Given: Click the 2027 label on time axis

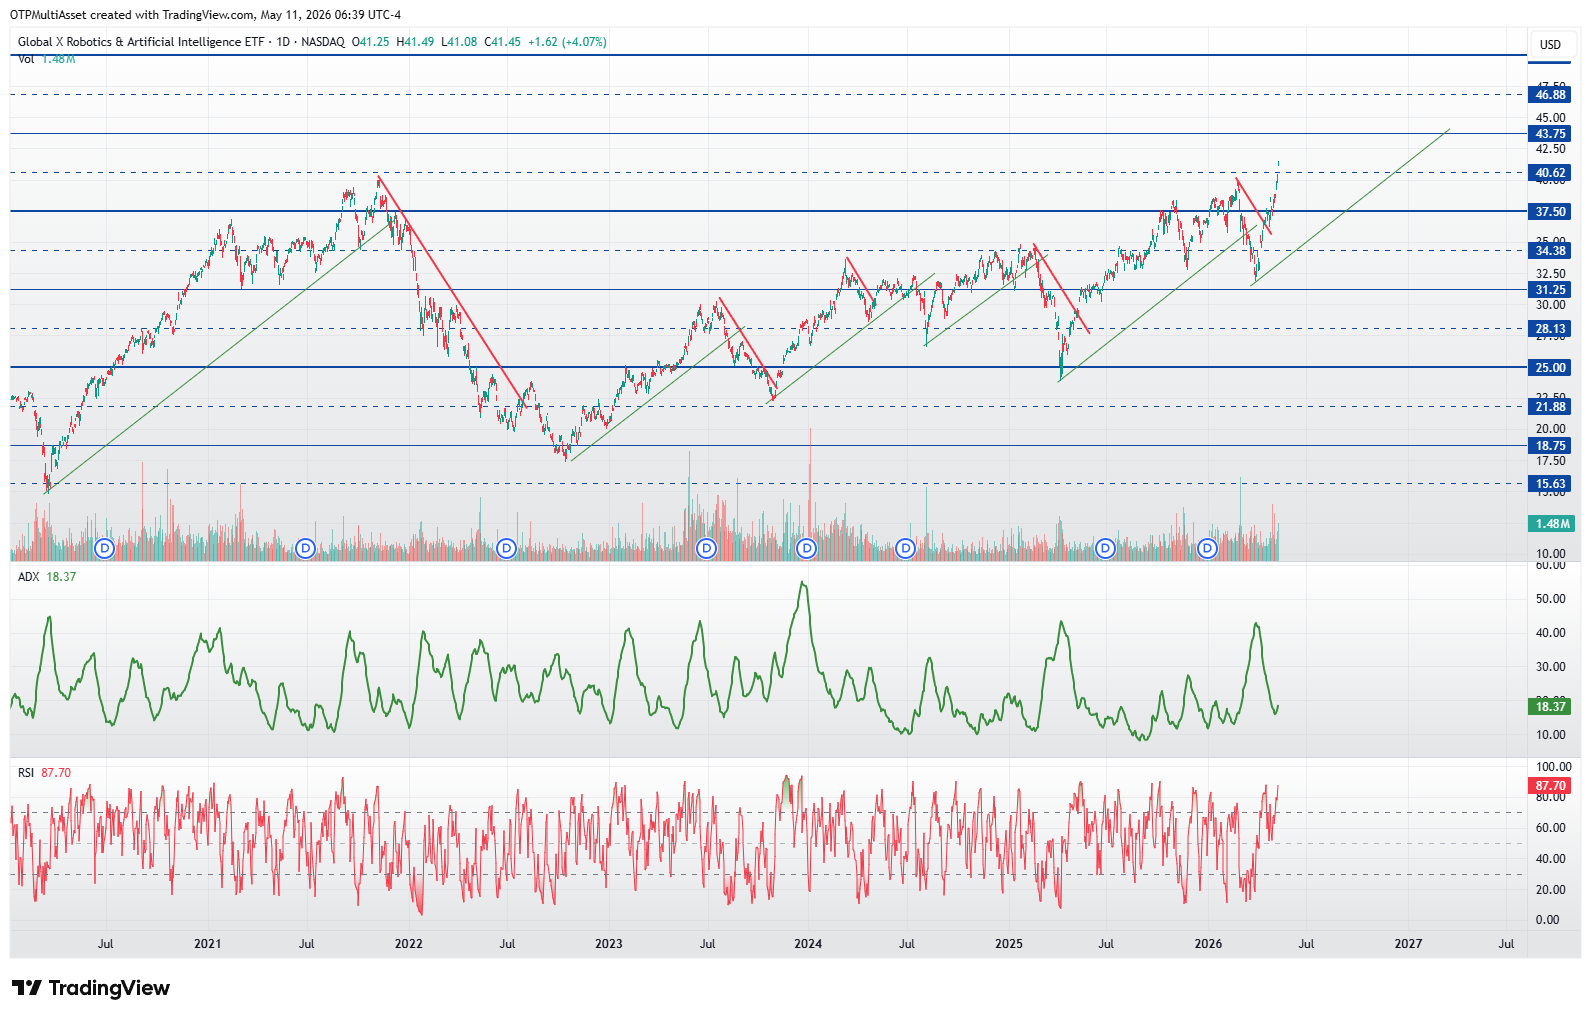Looking at the screenshot, I should (x=1408, y=944).
